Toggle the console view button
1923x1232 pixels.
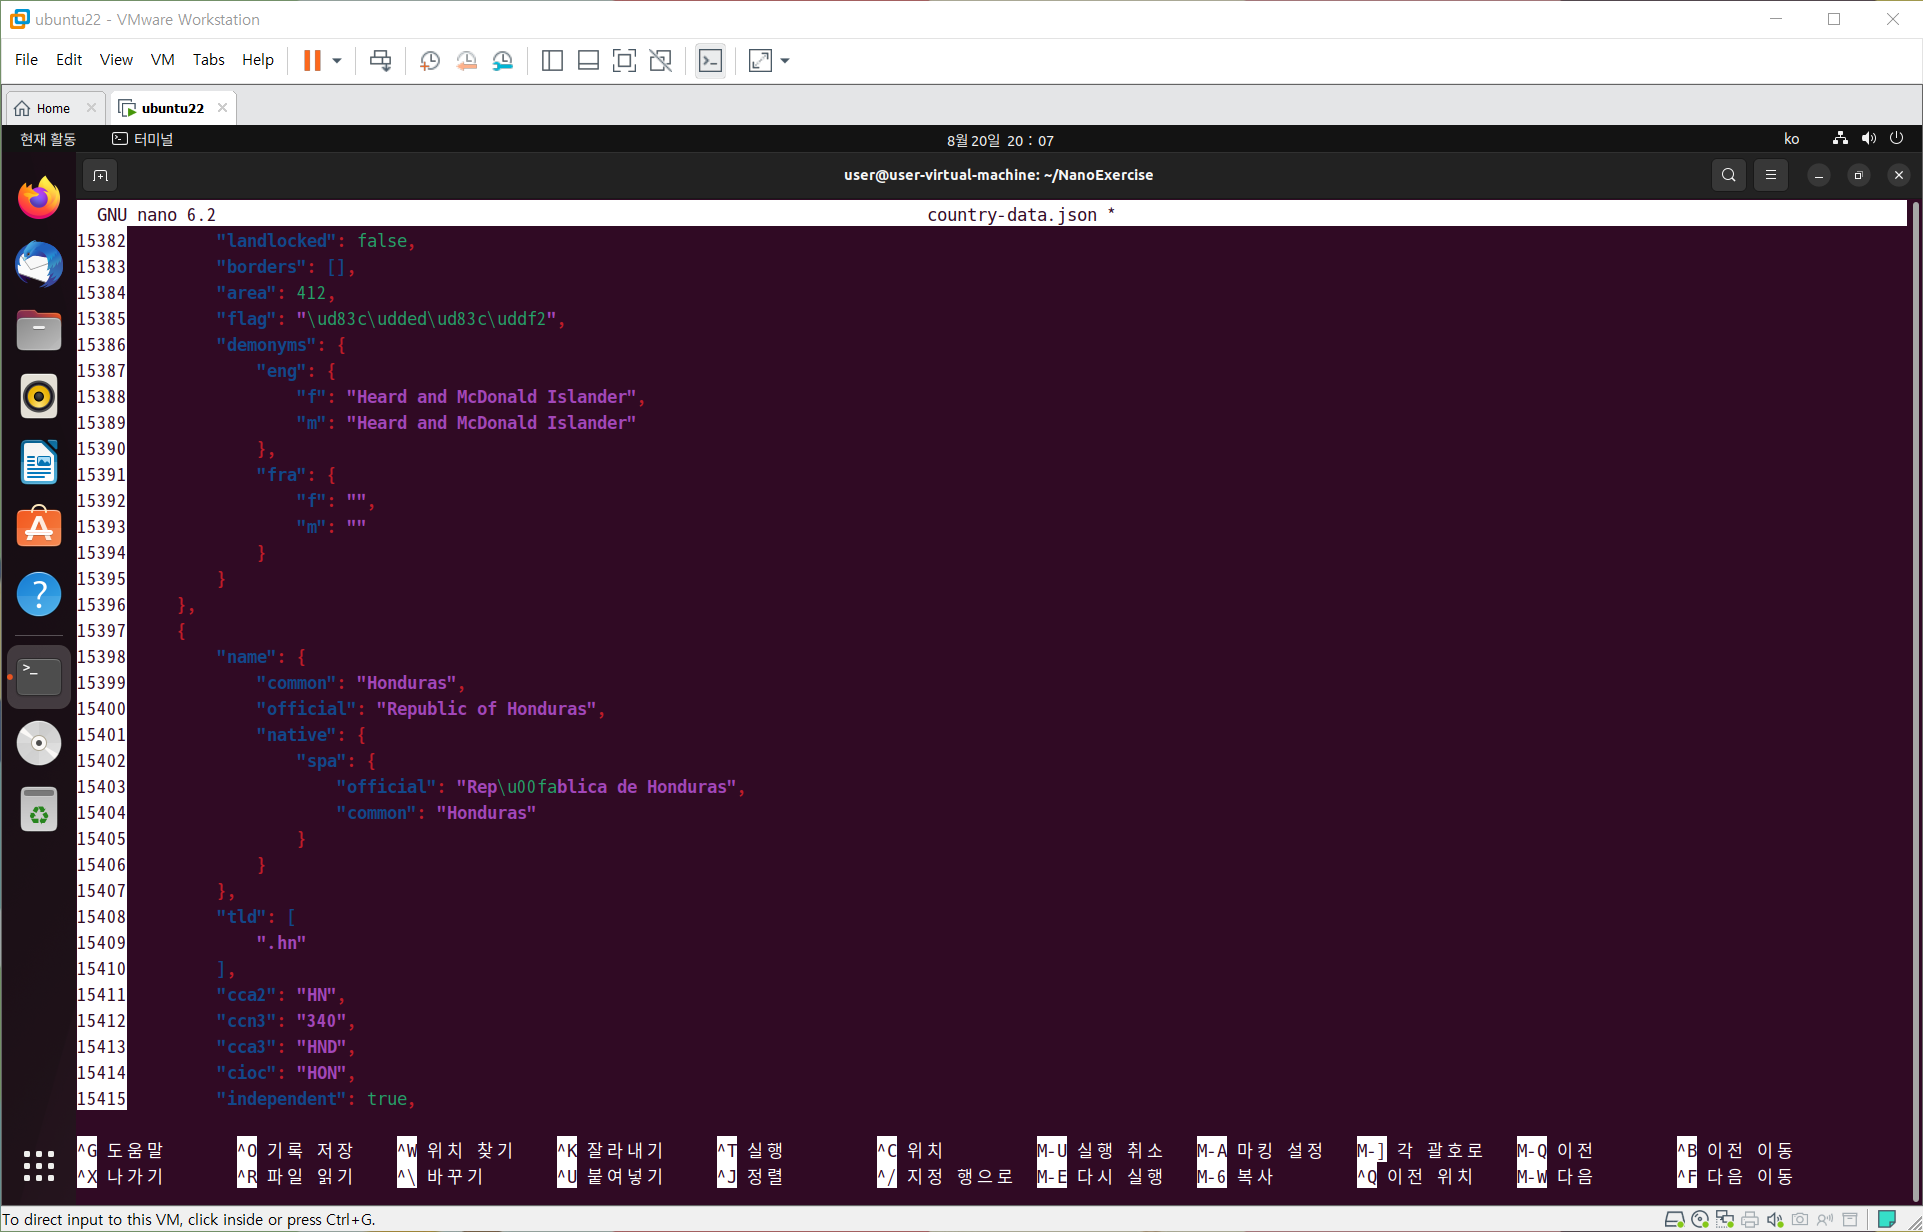tap(710, 61)
